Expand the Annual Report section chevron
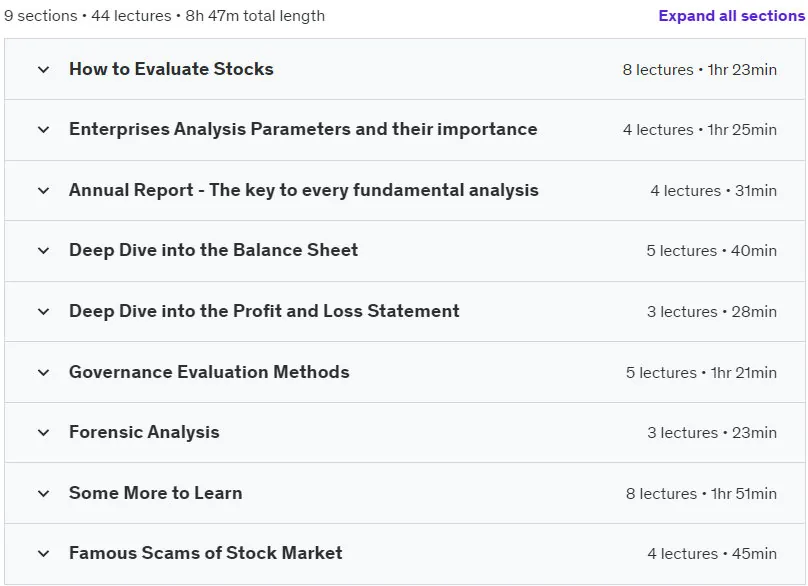 (x=44, y=191)
